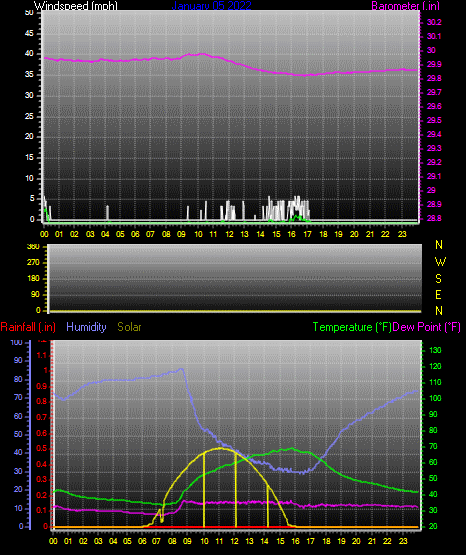
Task: Click the Barometer (.in) axis title
Action: (x=405, y=6)
